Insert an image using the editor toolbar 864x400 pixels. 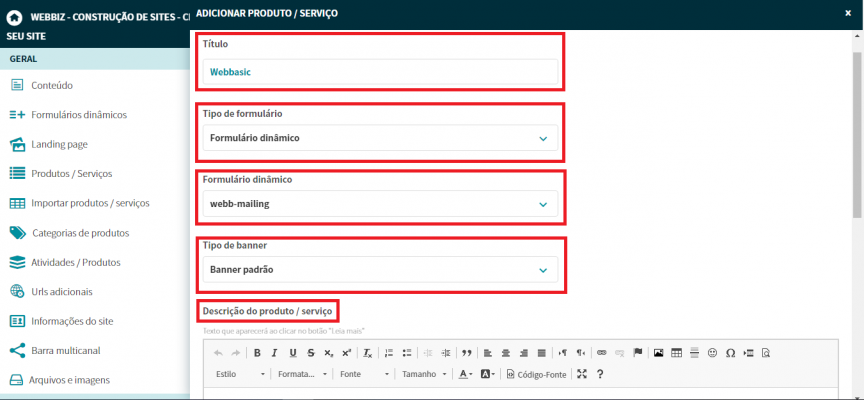[x=658, y=353]
